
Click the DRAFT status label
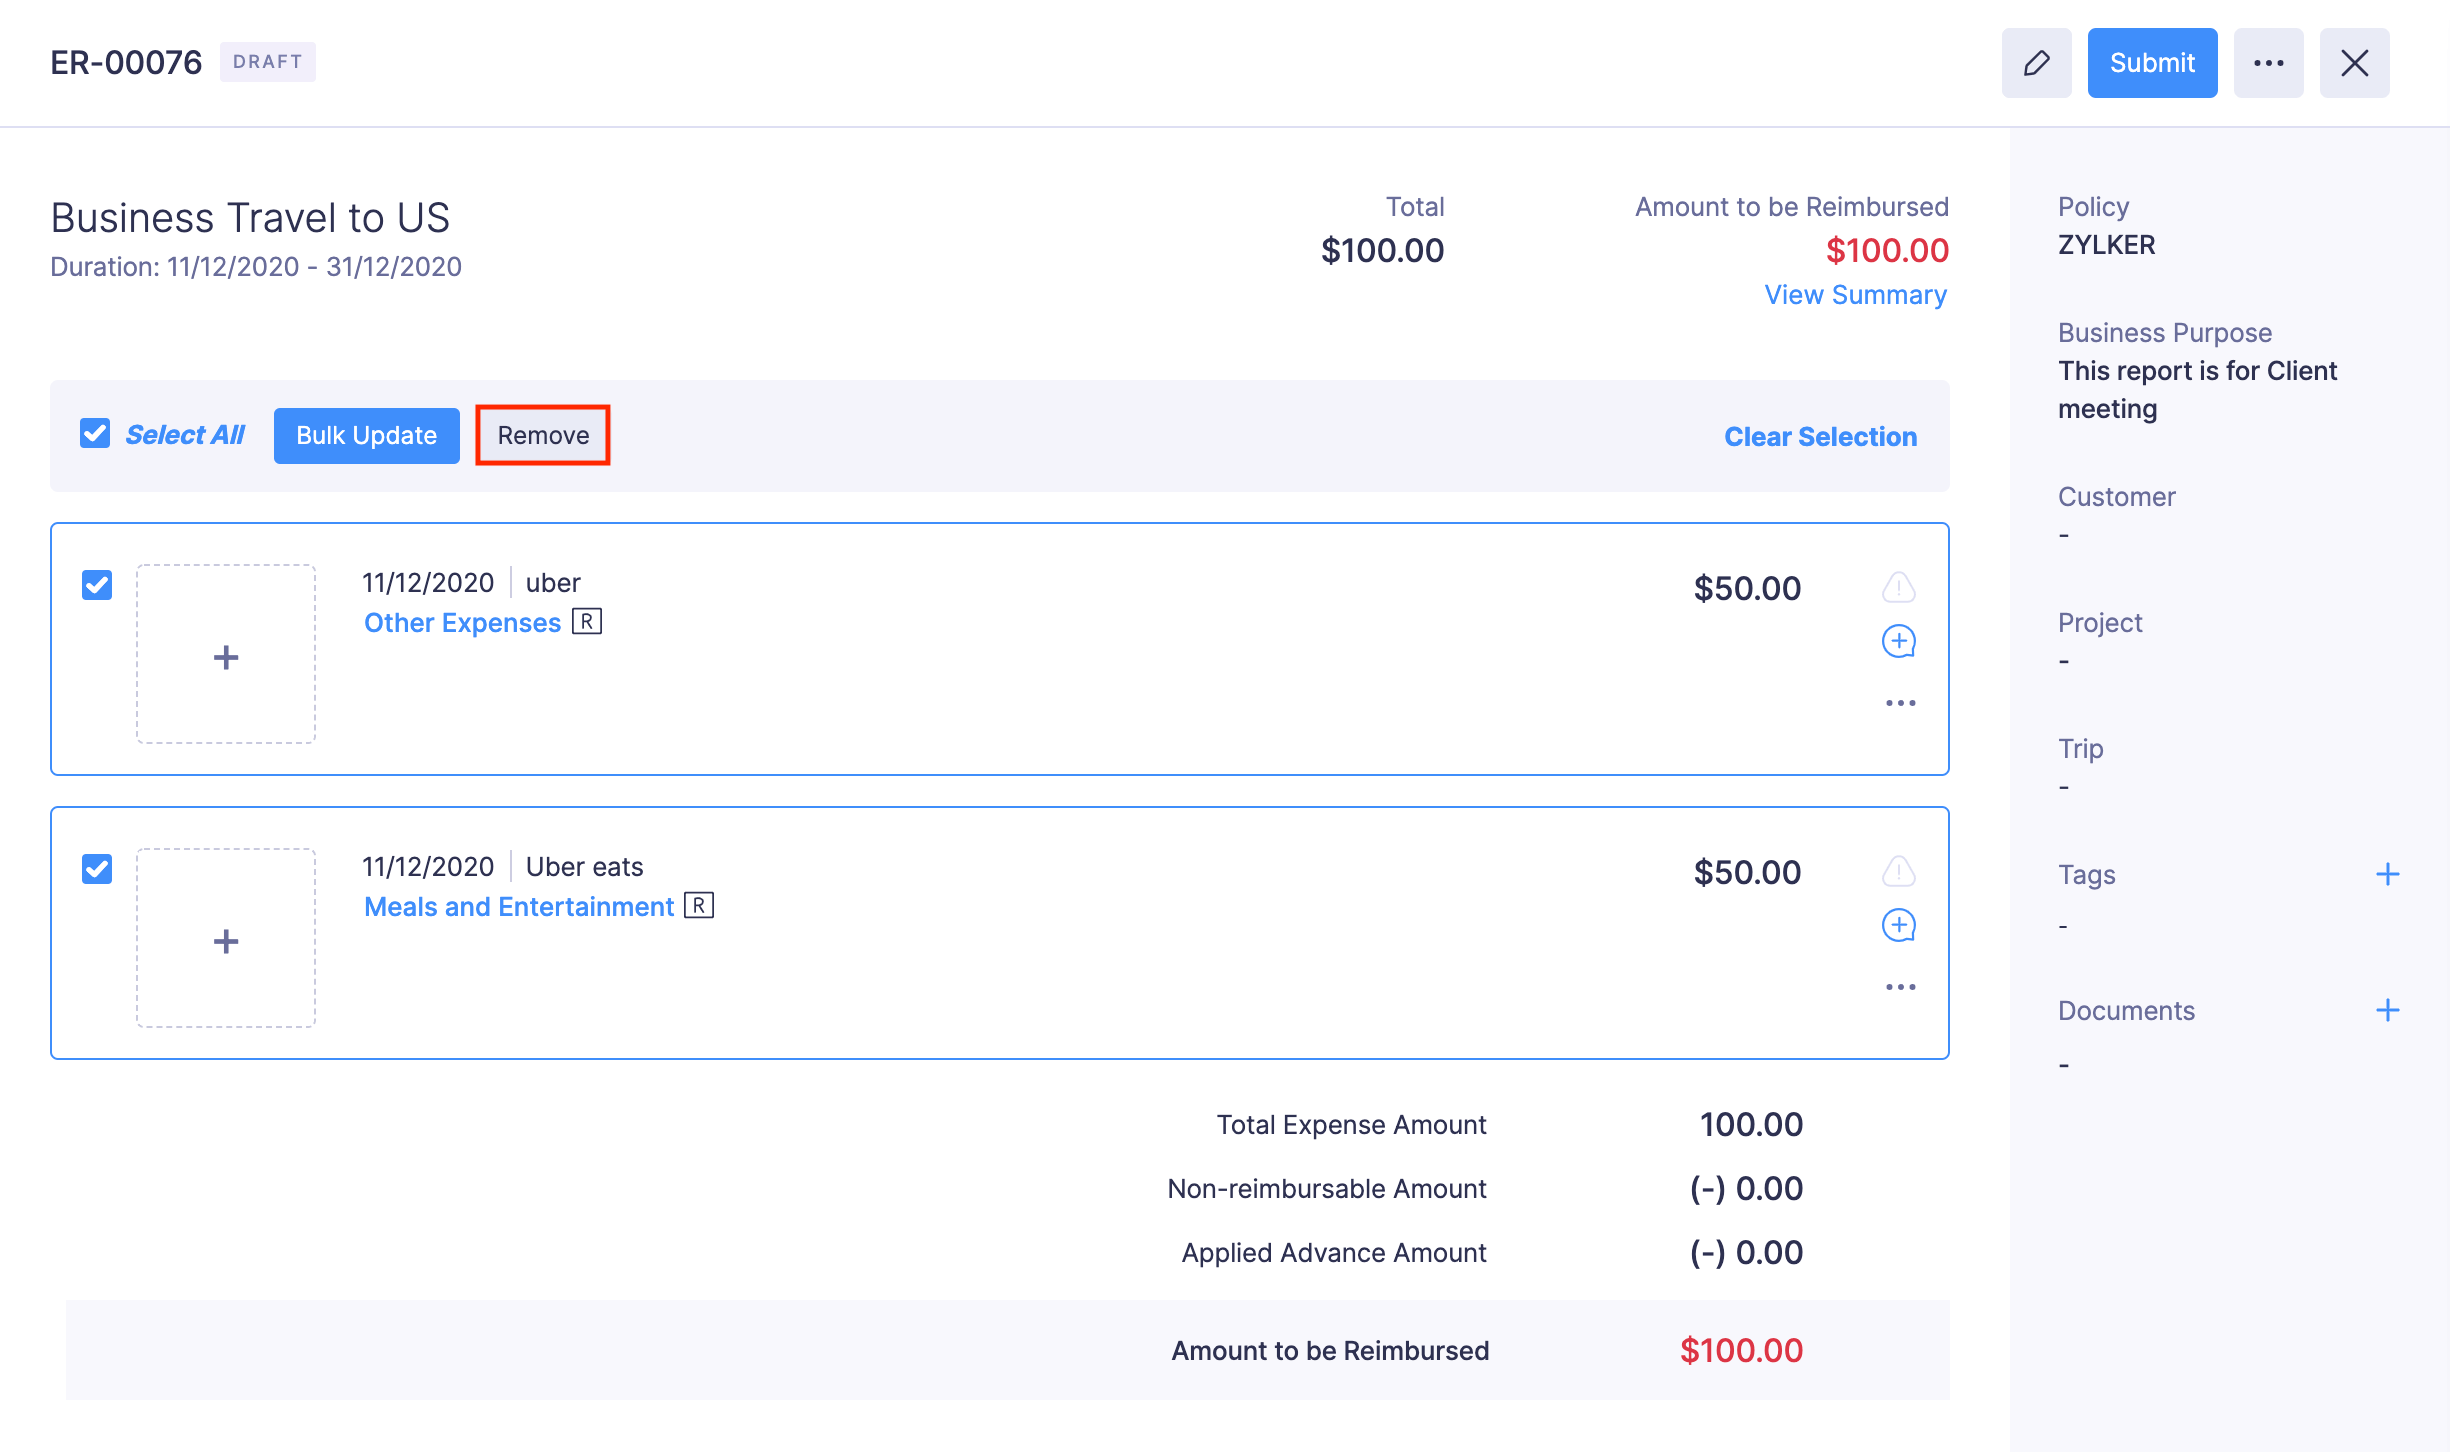click(x=267, y=61)
